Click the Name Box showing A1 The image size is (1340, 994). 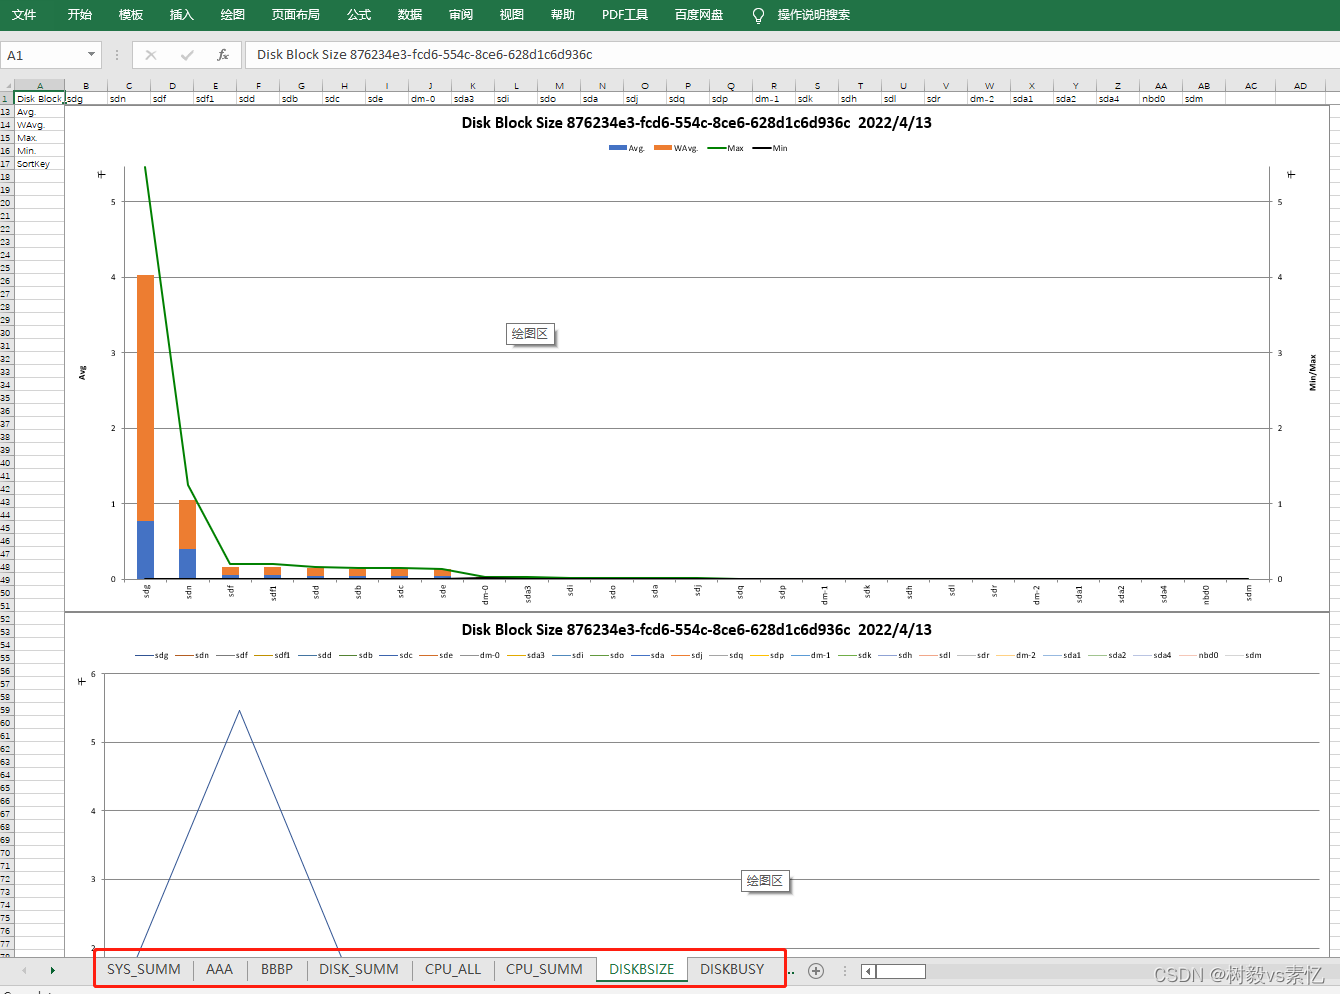[x=43, y=55]
